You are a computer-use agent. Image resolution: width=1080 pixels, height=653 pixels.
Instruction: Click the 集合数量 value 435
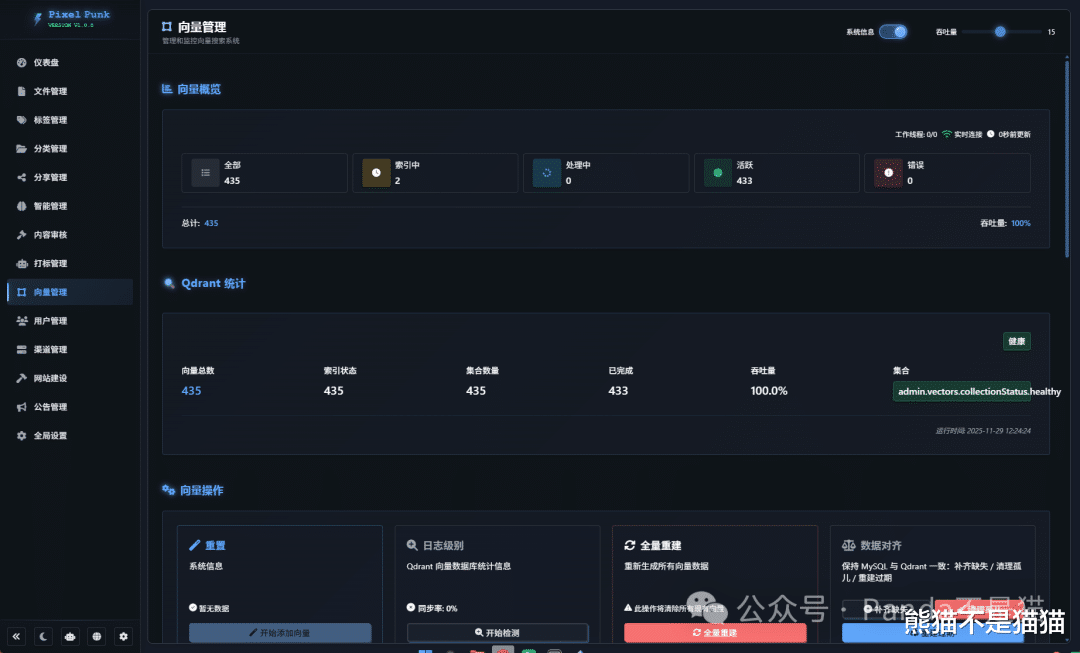(x=476, y=391)
